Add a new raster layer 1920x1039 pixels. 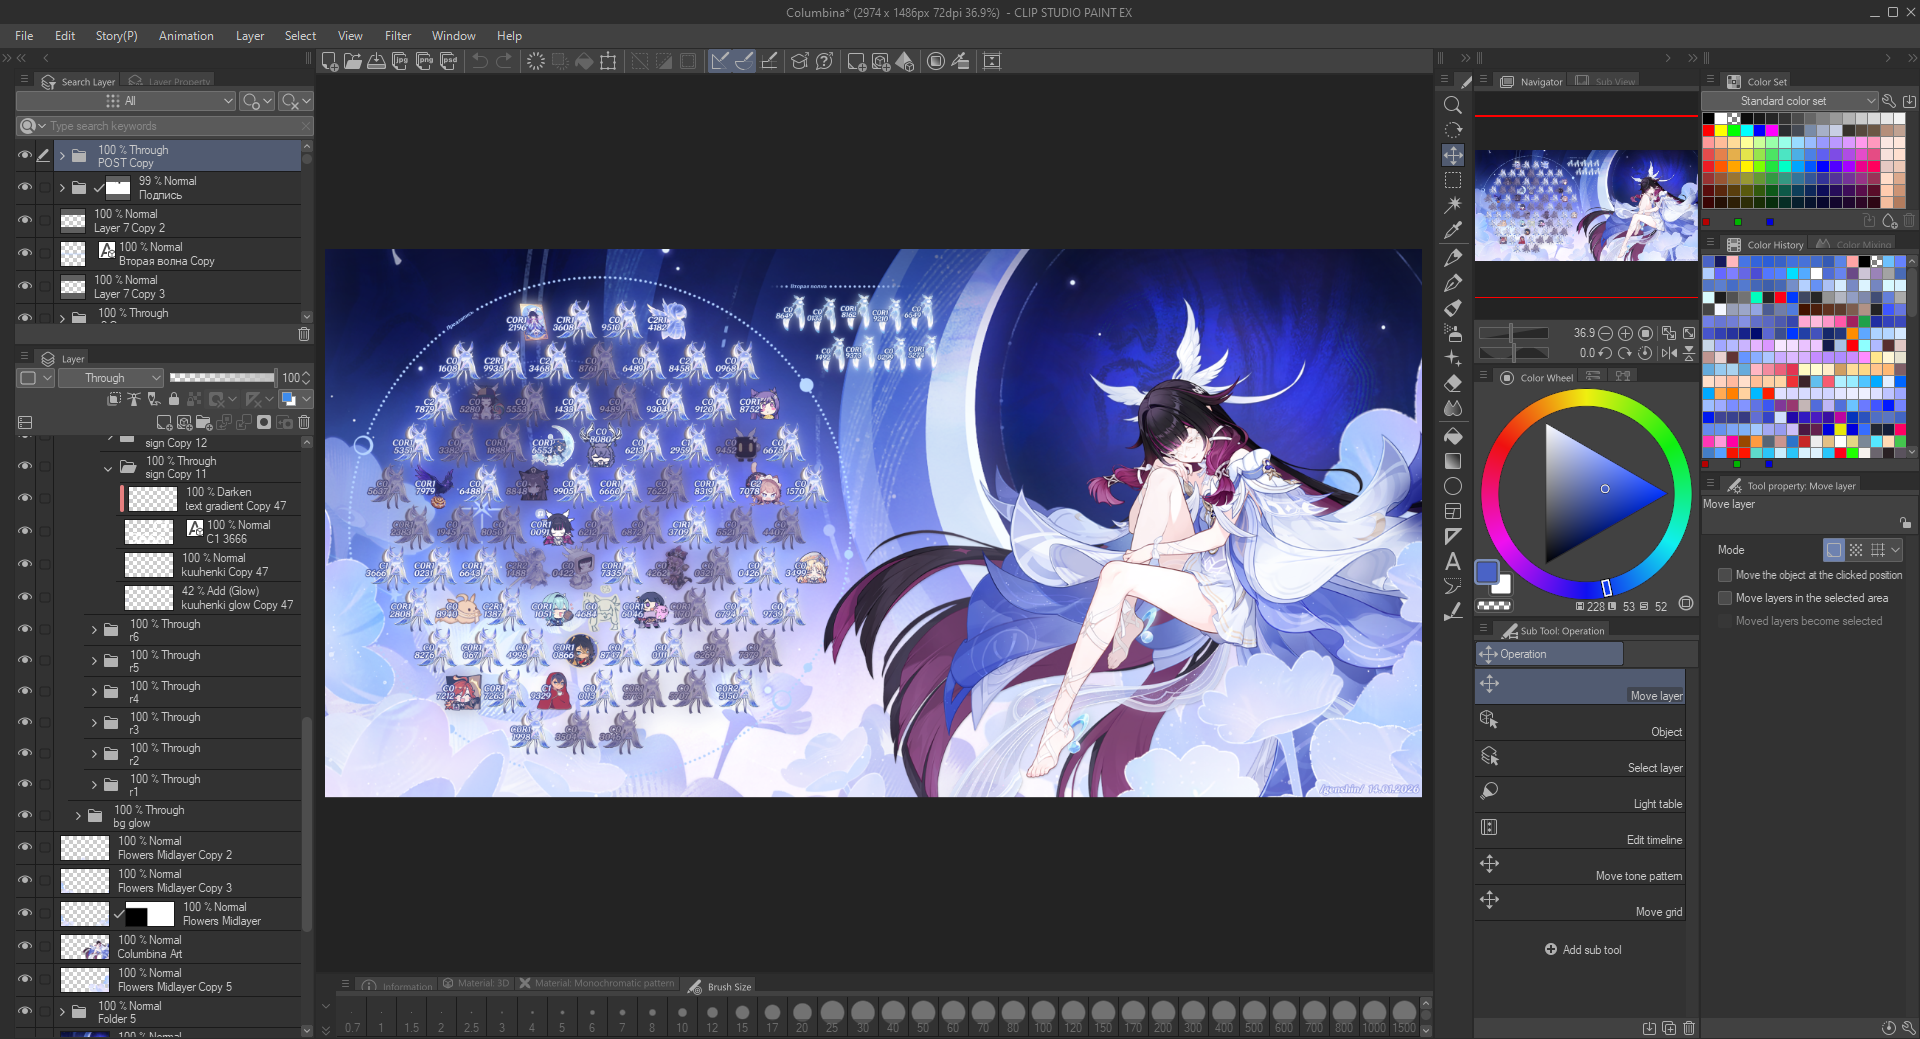[x=165, y=423]
